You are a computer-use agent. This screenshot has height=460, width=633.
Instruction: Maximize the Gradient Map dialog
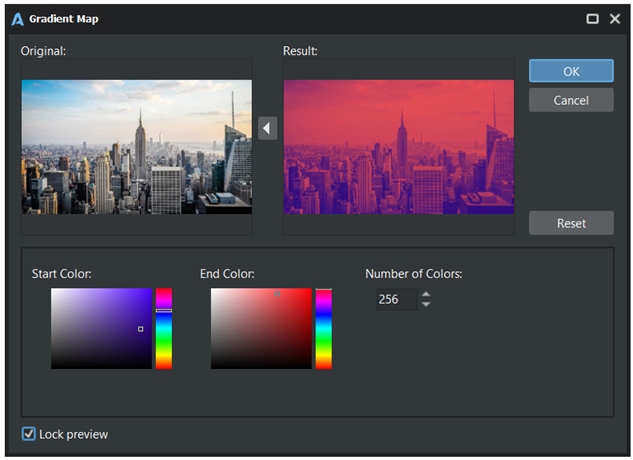point(592,19)
